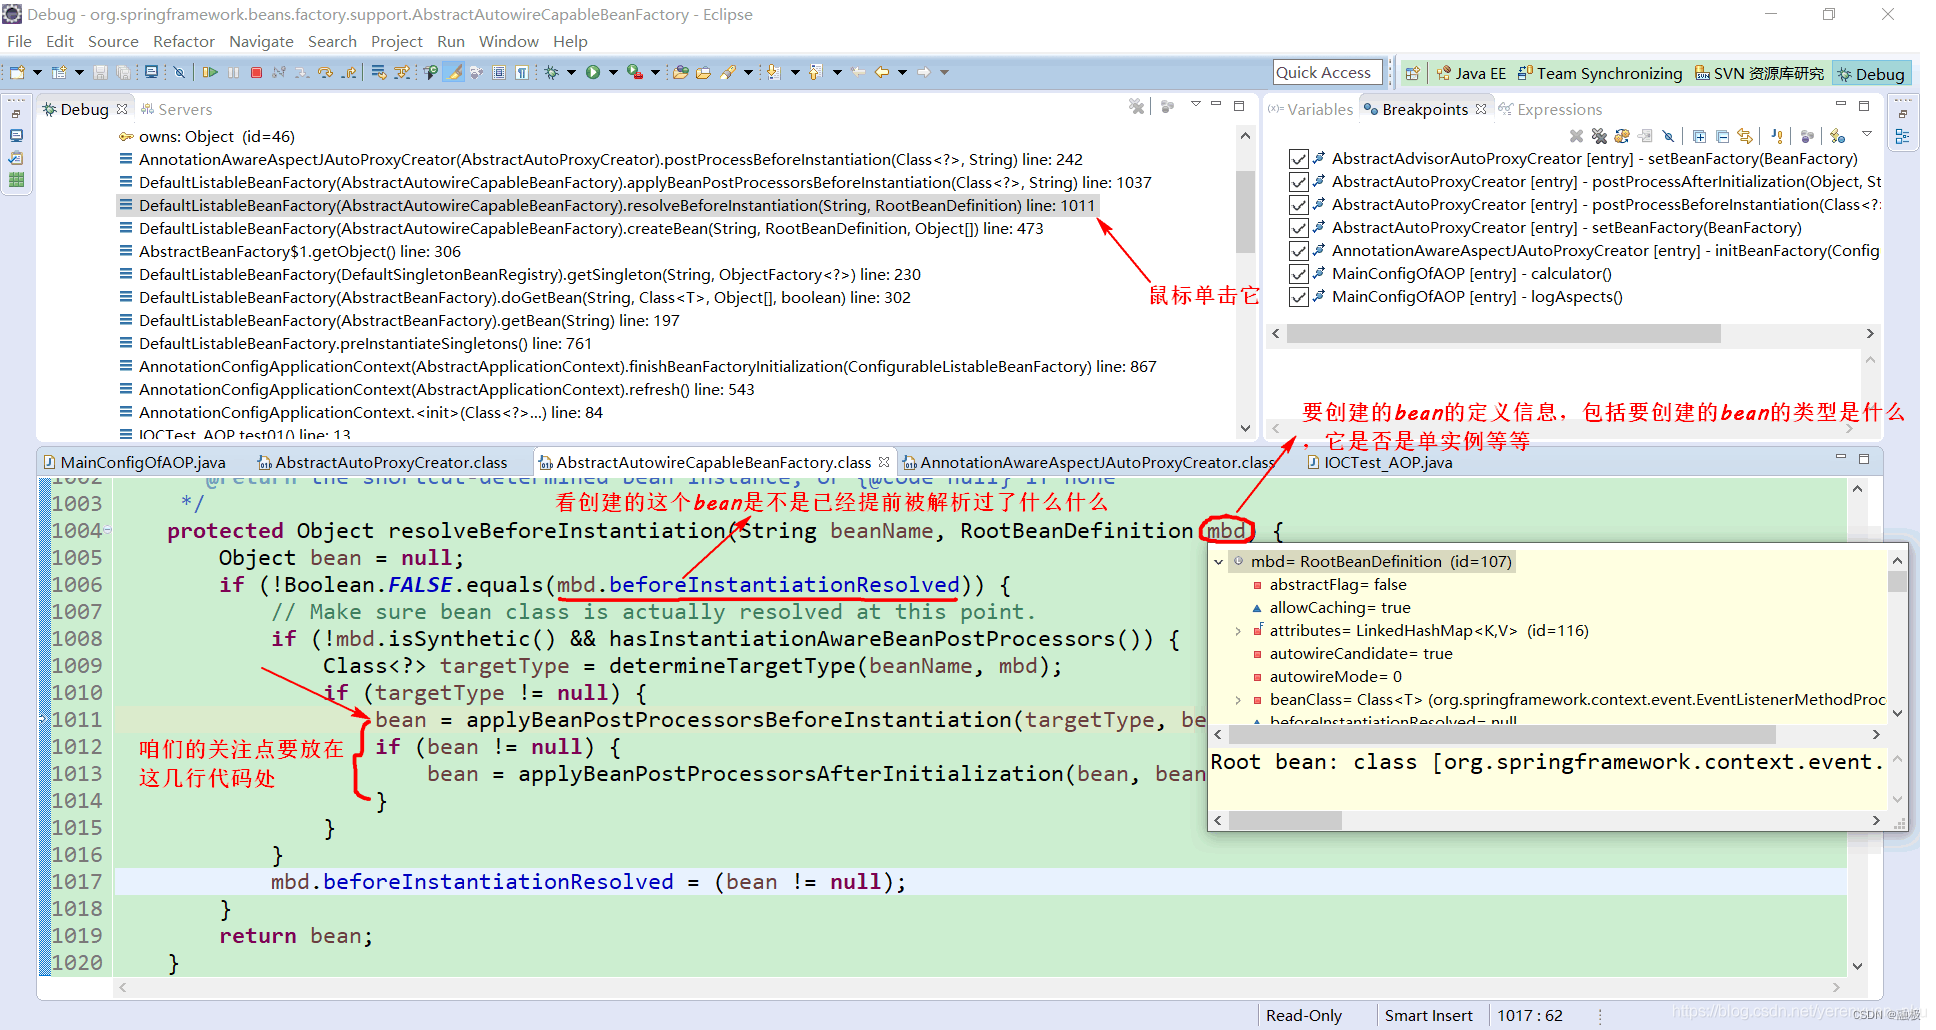Open New wizard dropdown arrow

click(37, 72)
